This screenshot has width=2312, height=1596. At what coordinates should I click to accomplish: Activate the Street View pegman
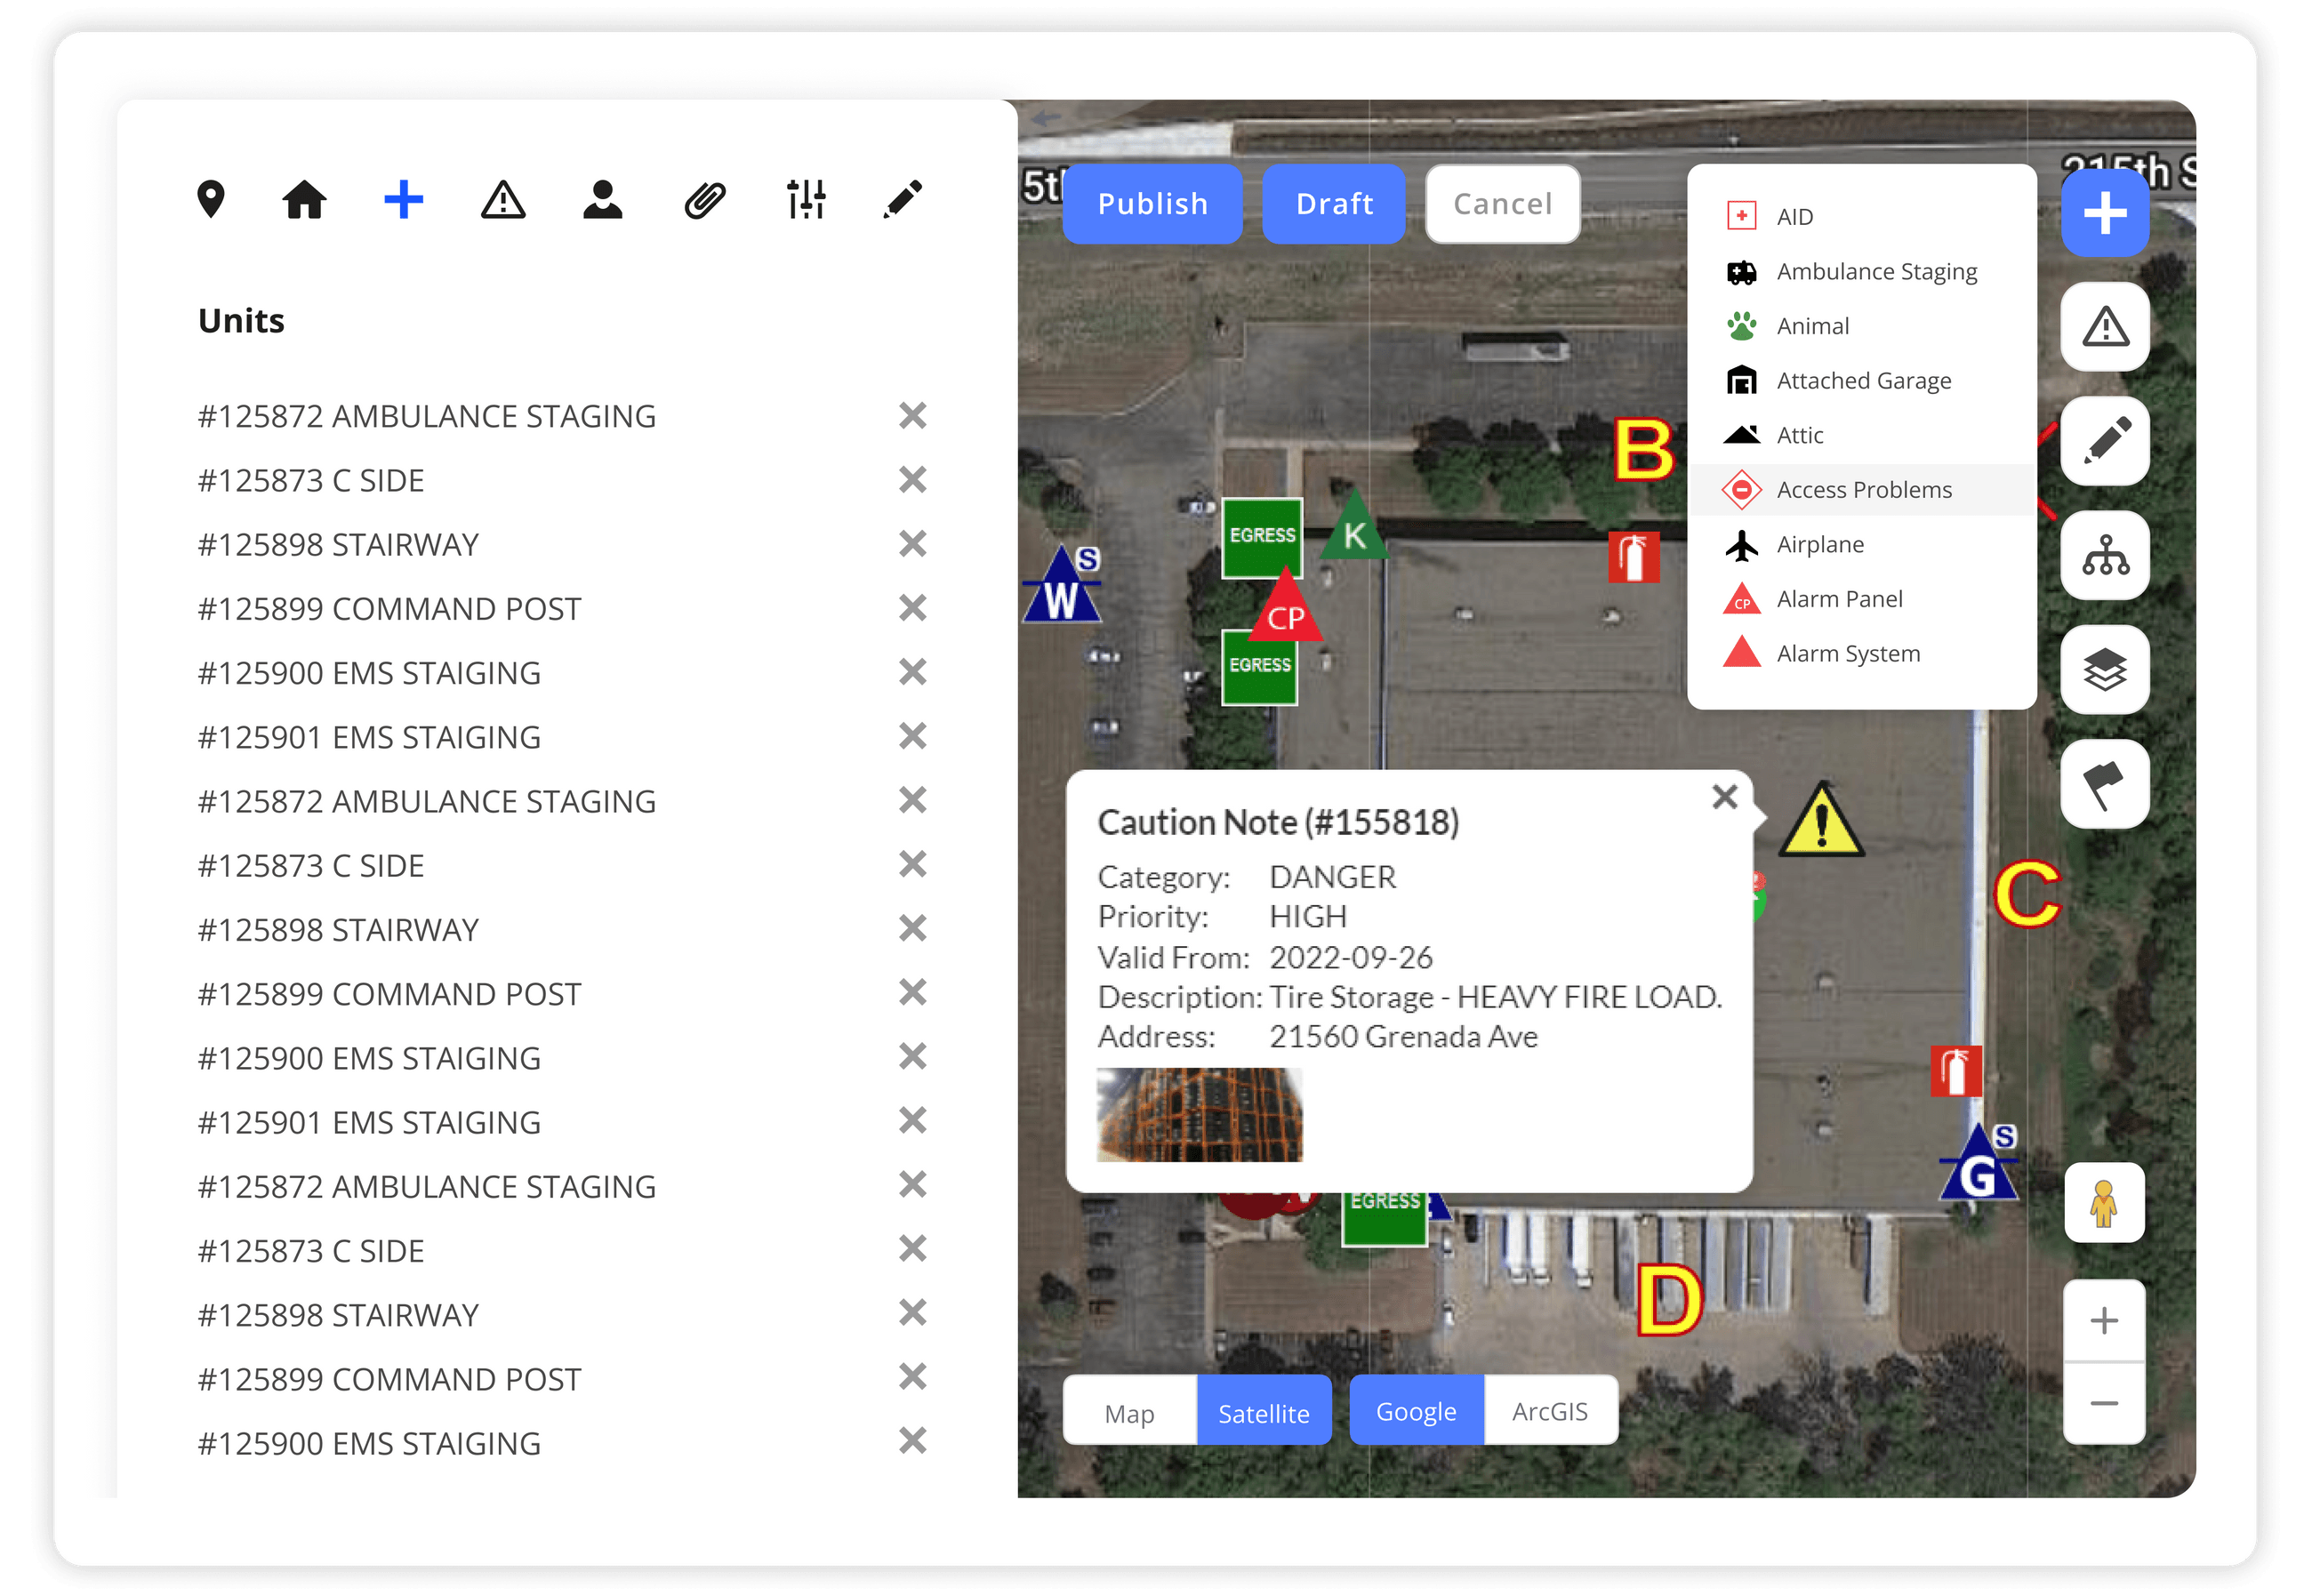pyautogui.click(x=2105, y=1204)
